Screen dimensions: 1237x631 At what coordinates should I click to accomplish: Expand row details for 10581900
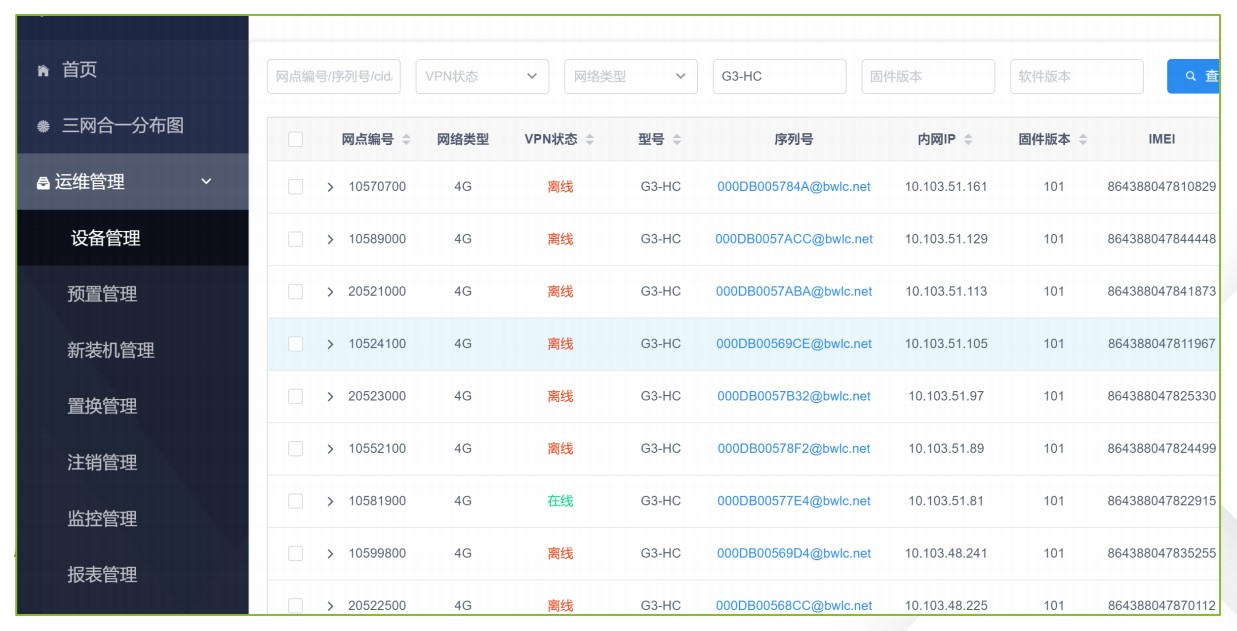pyautogui.click(x=330, y=501)
